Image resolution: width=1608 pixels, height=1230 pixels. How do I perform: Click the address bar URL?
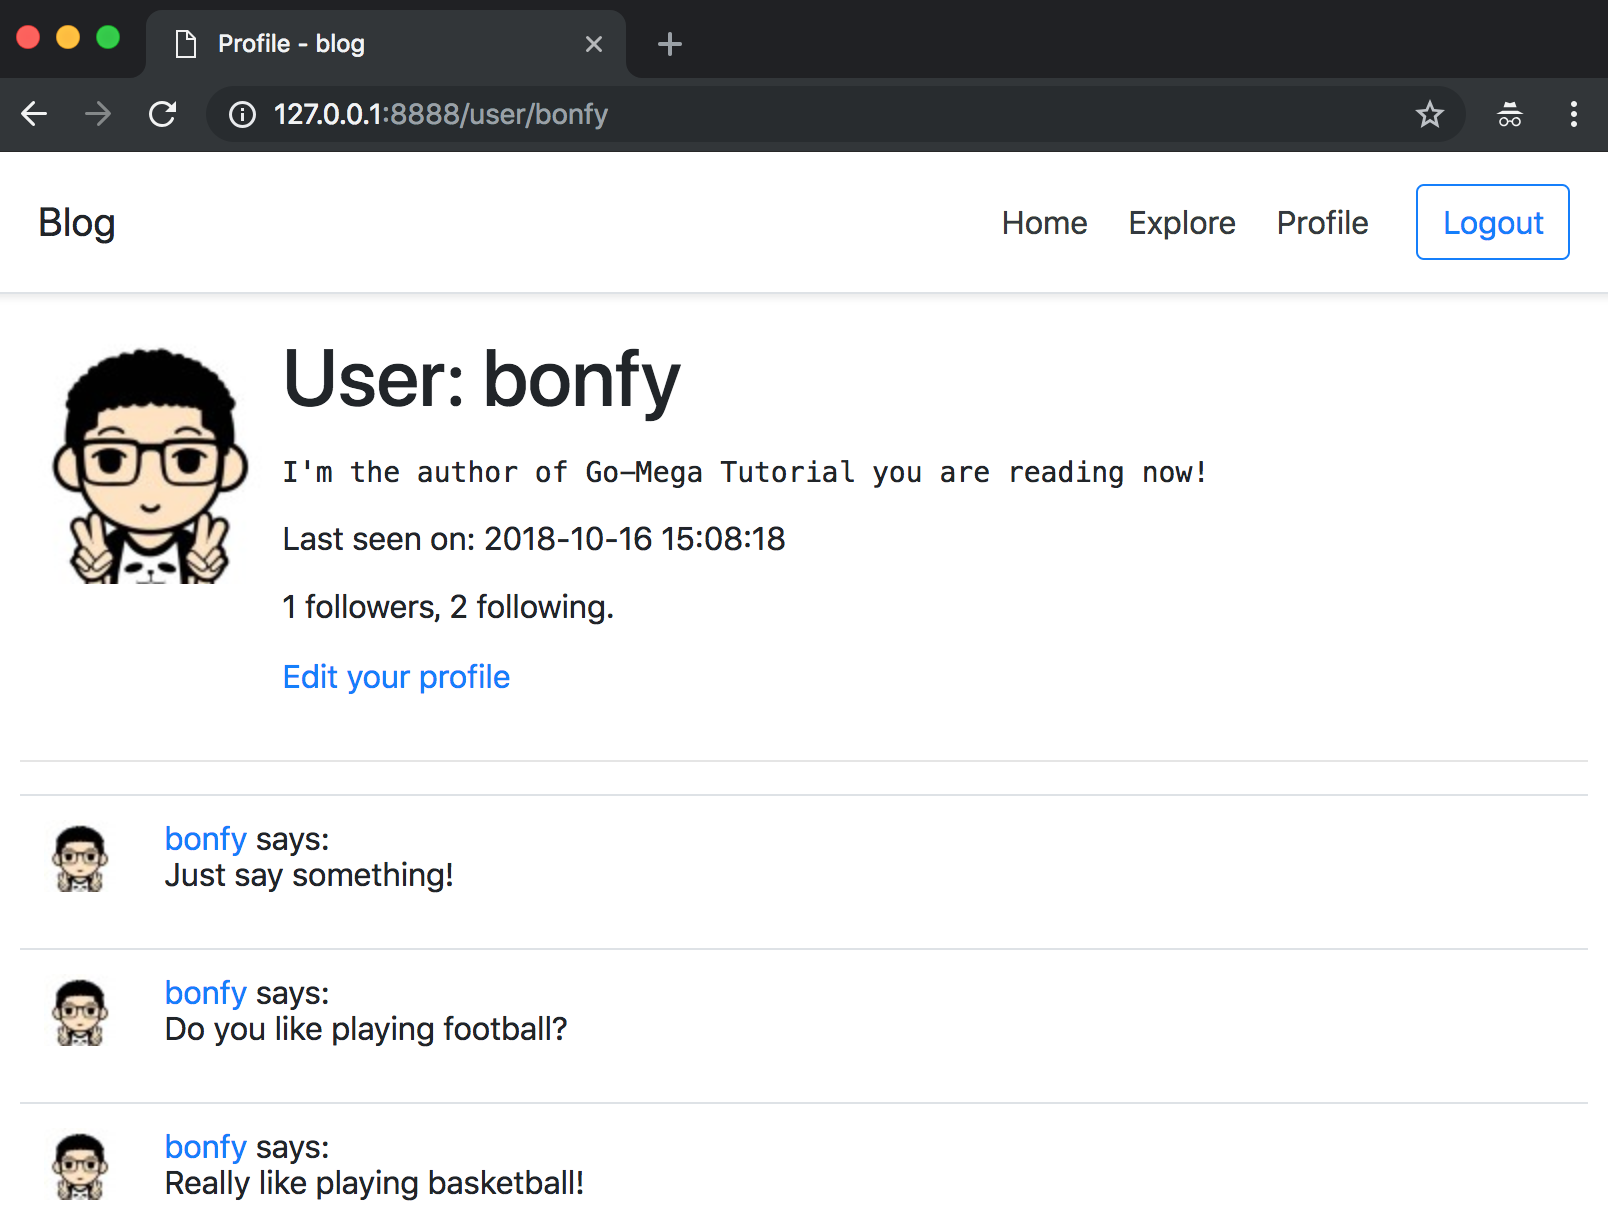(440, 115)
